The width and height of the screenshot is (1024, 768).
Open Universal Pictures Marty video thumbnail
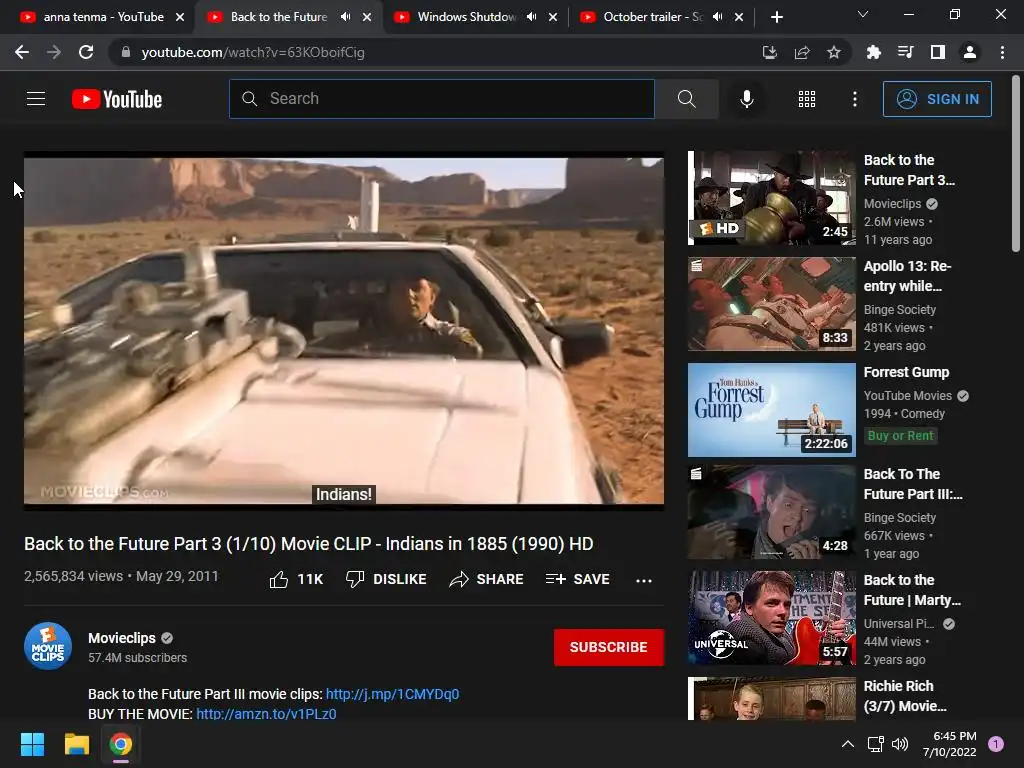772,618
